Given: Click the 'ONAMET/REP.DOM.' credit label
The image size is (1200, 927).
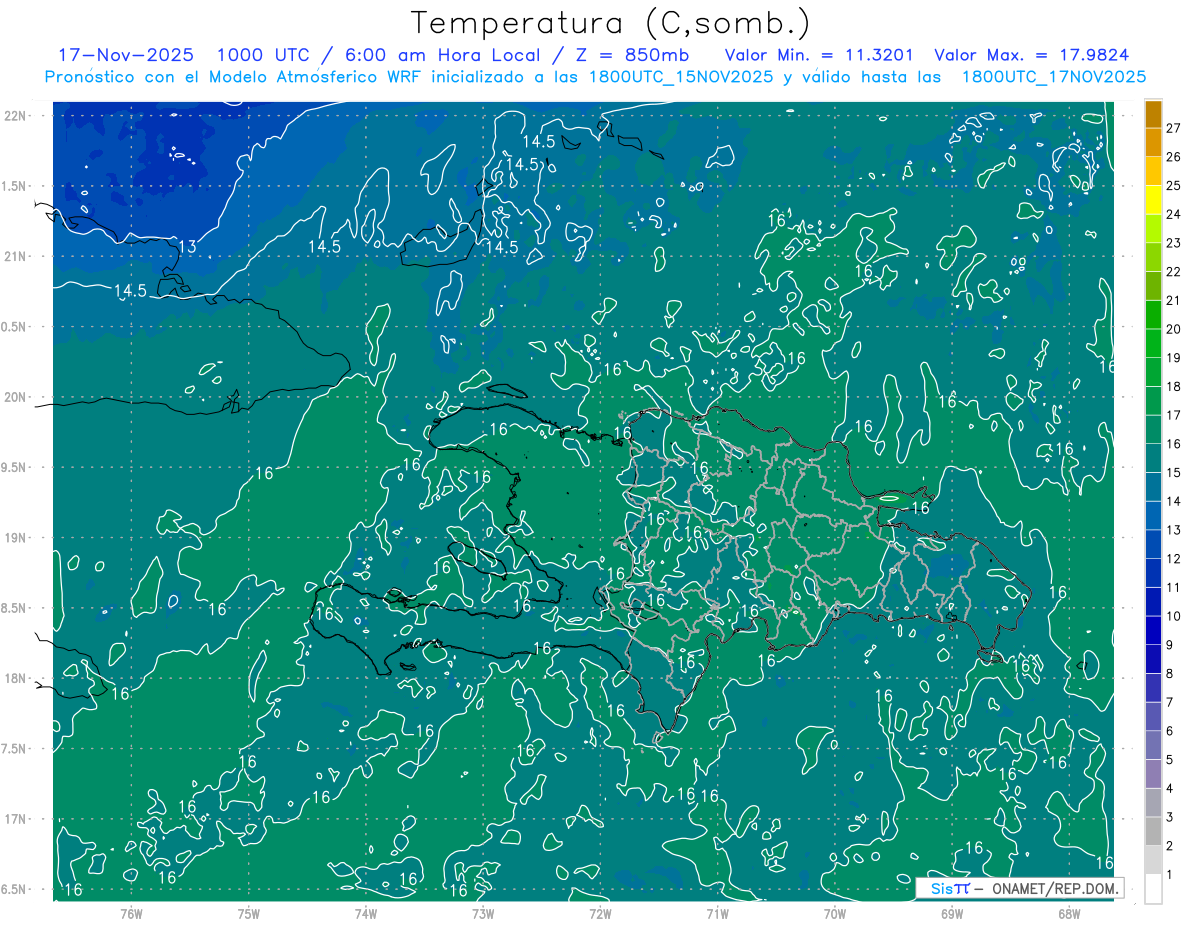Looking at the screenshot, I should click(x=1053, y=888).
